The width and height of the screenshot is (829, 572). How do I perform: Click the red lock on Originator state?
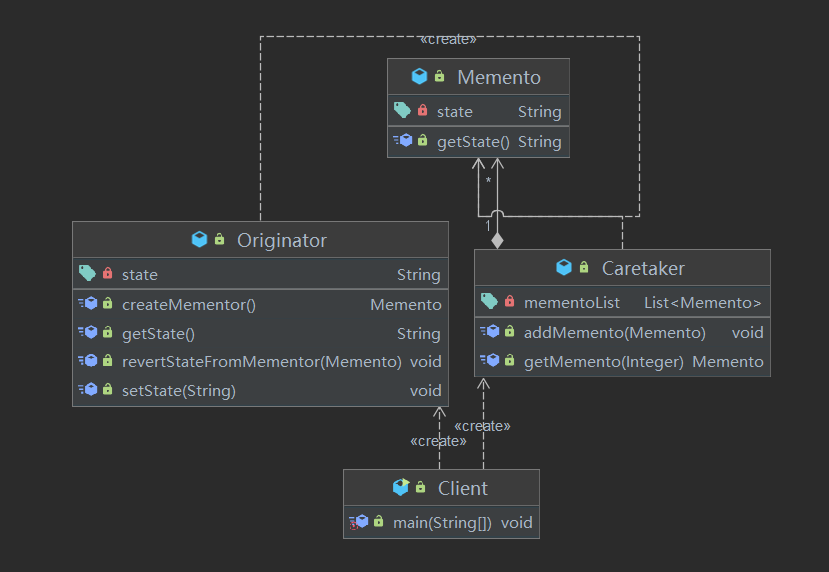click(x=107, y=273)
